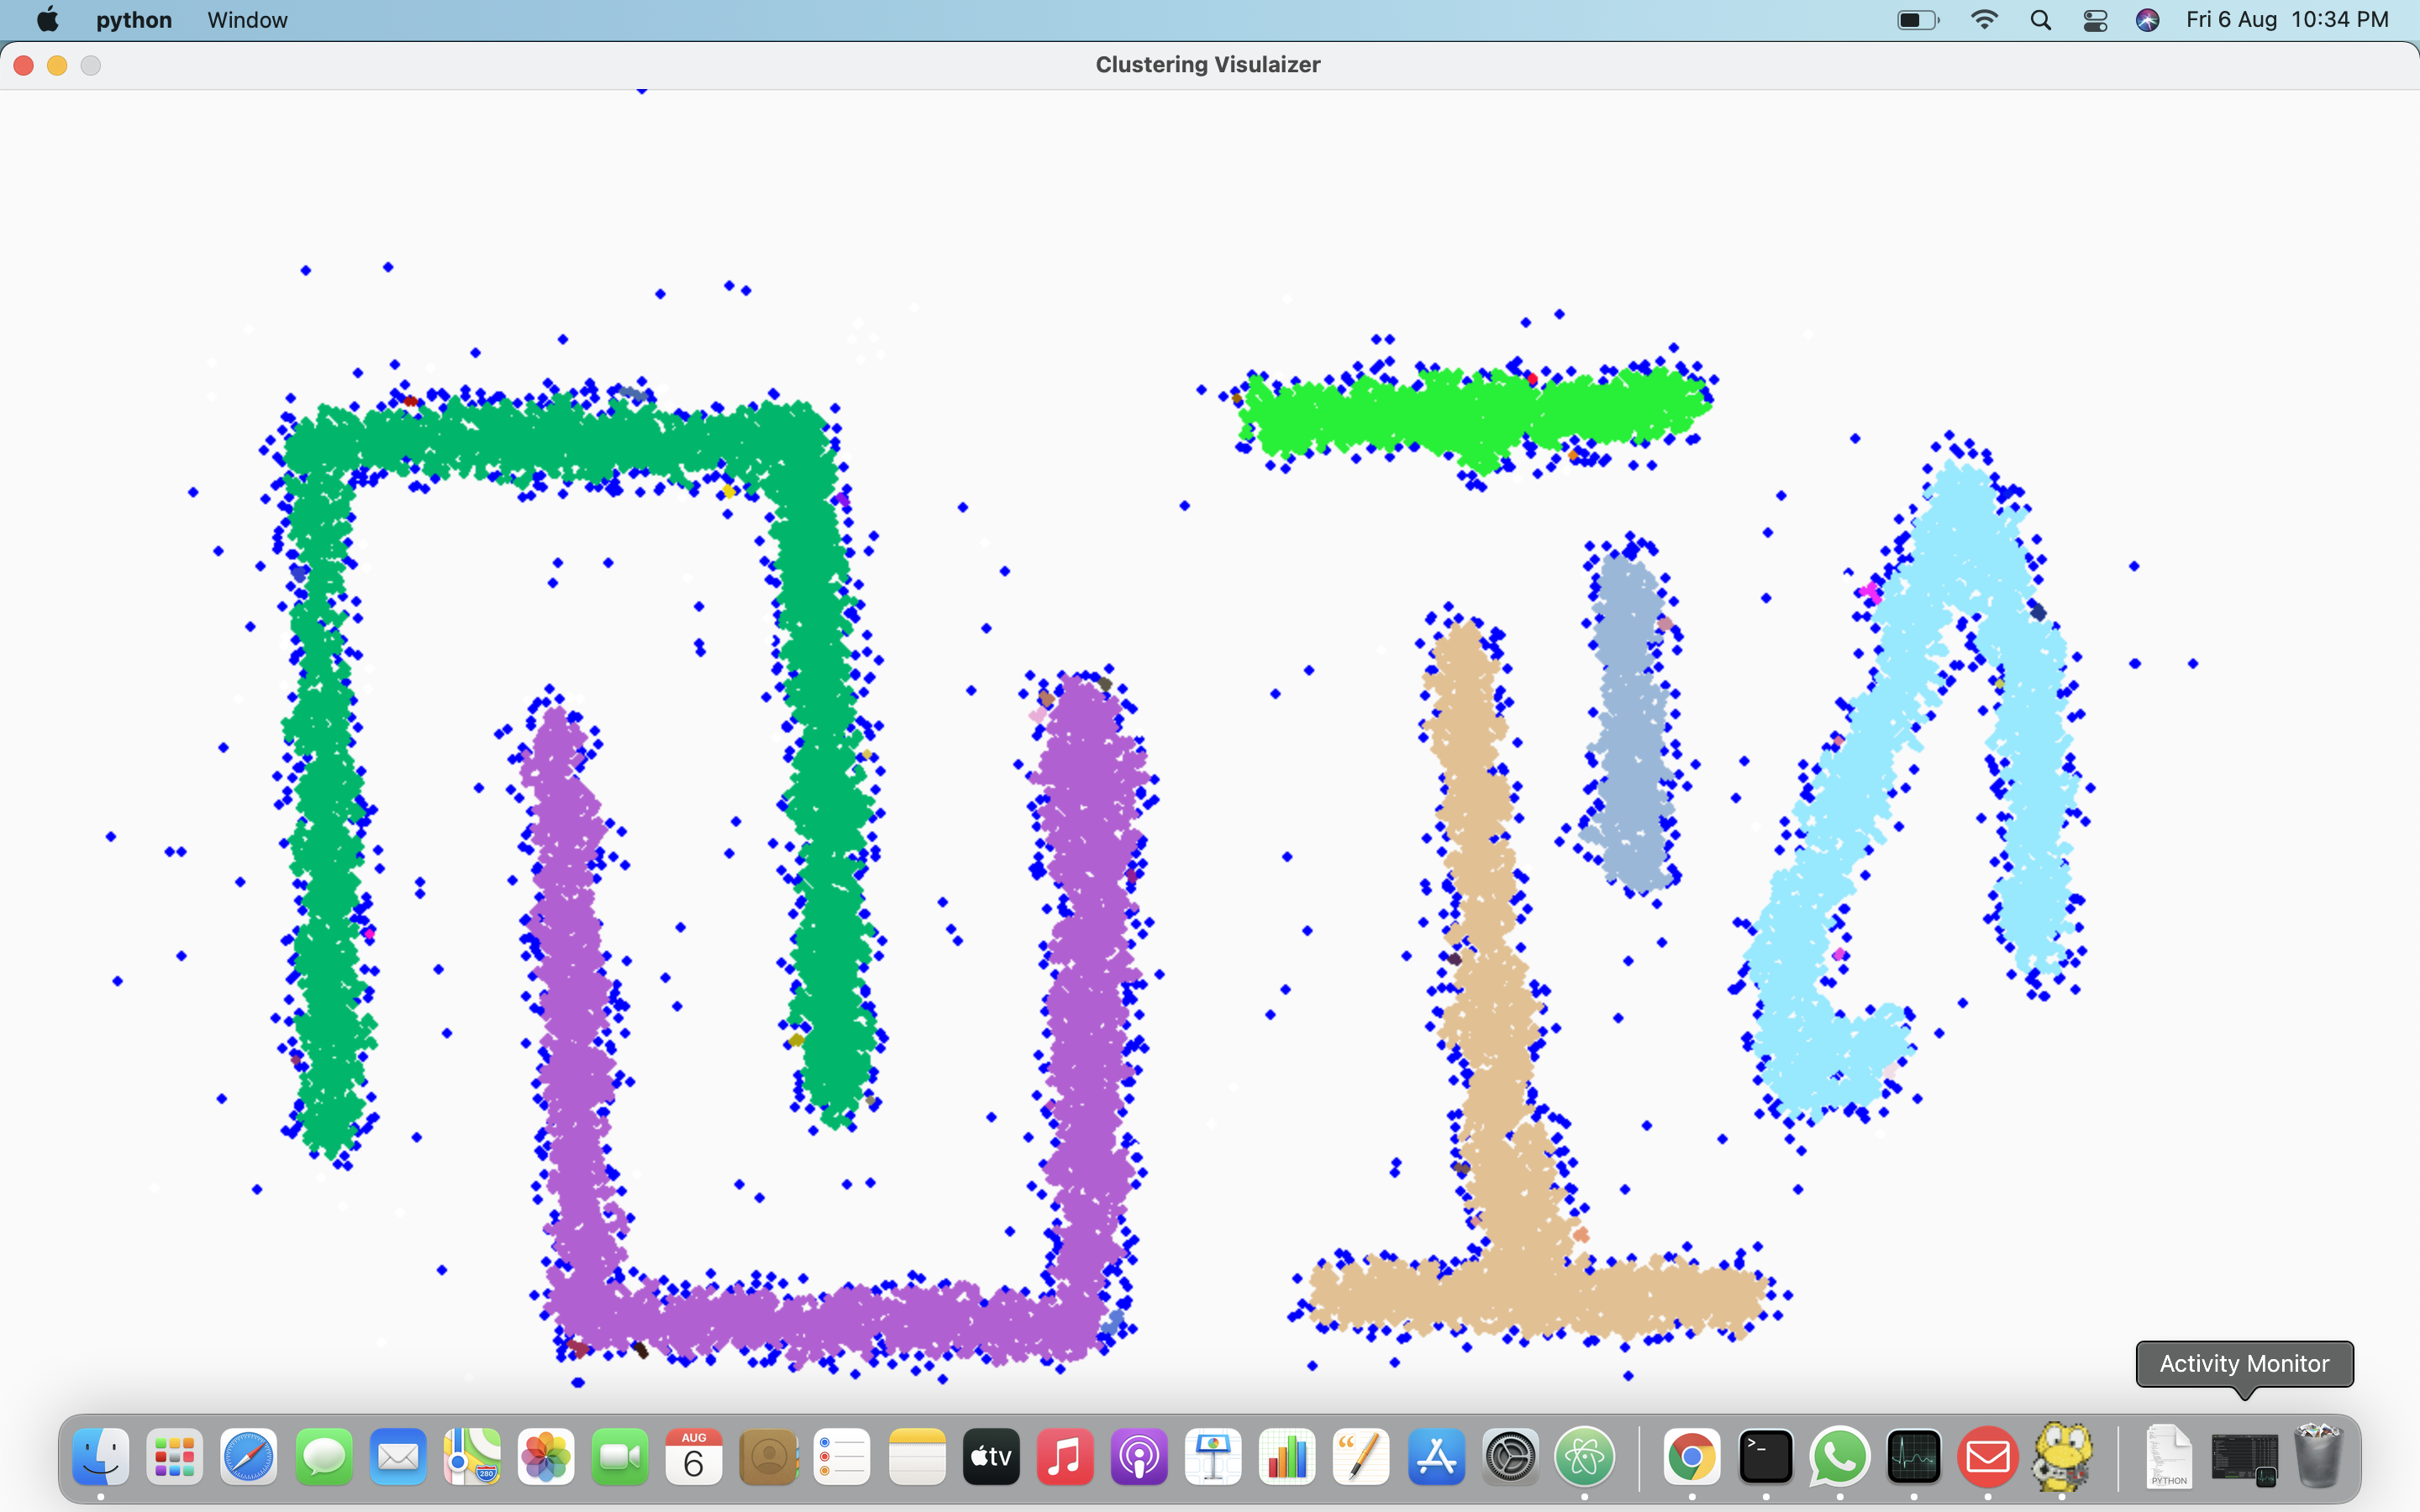The image size is (2420, 1512).
Task: Toggle the battery status indicator
Action: click(1915, 19)
